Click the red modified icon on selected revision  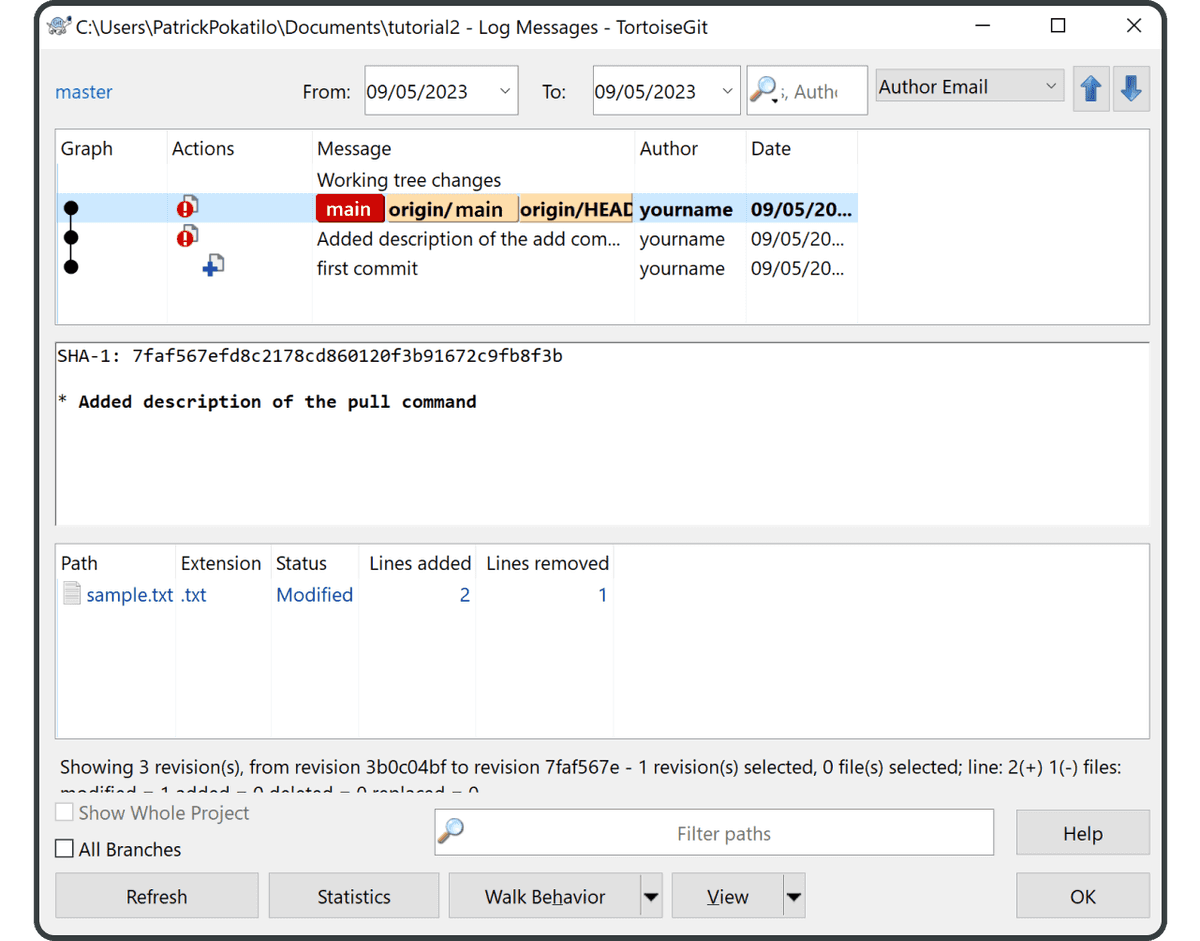click(x=187, y=208)
